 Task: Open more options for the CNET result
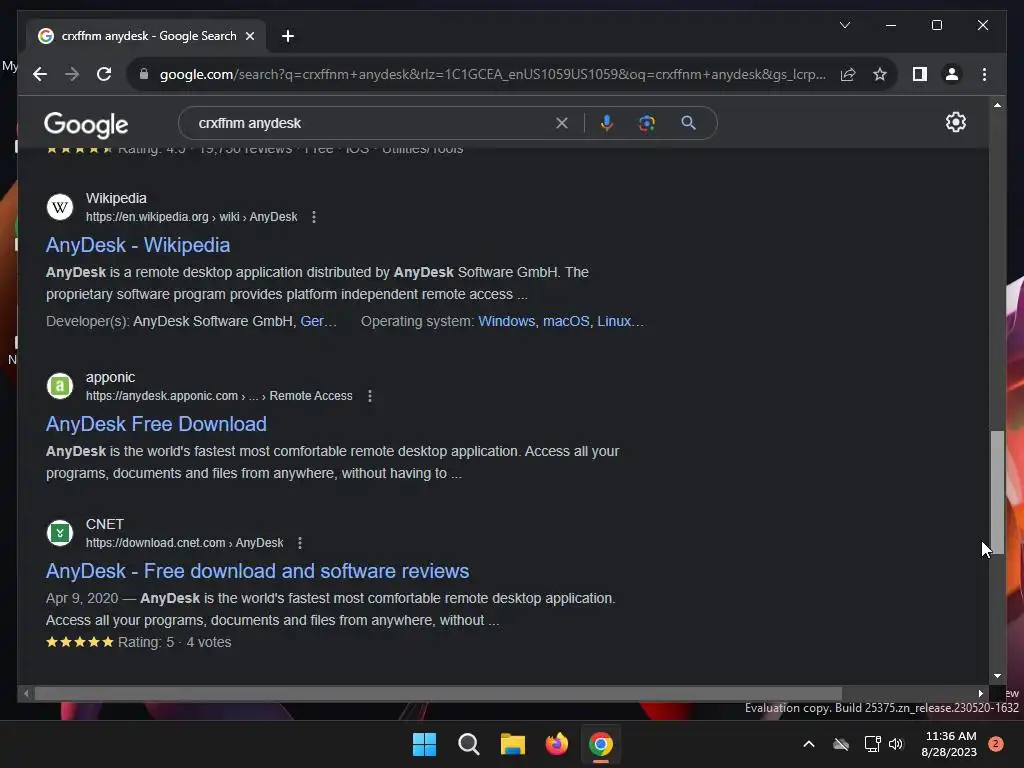pyautogui.click(x=300, y=543)
